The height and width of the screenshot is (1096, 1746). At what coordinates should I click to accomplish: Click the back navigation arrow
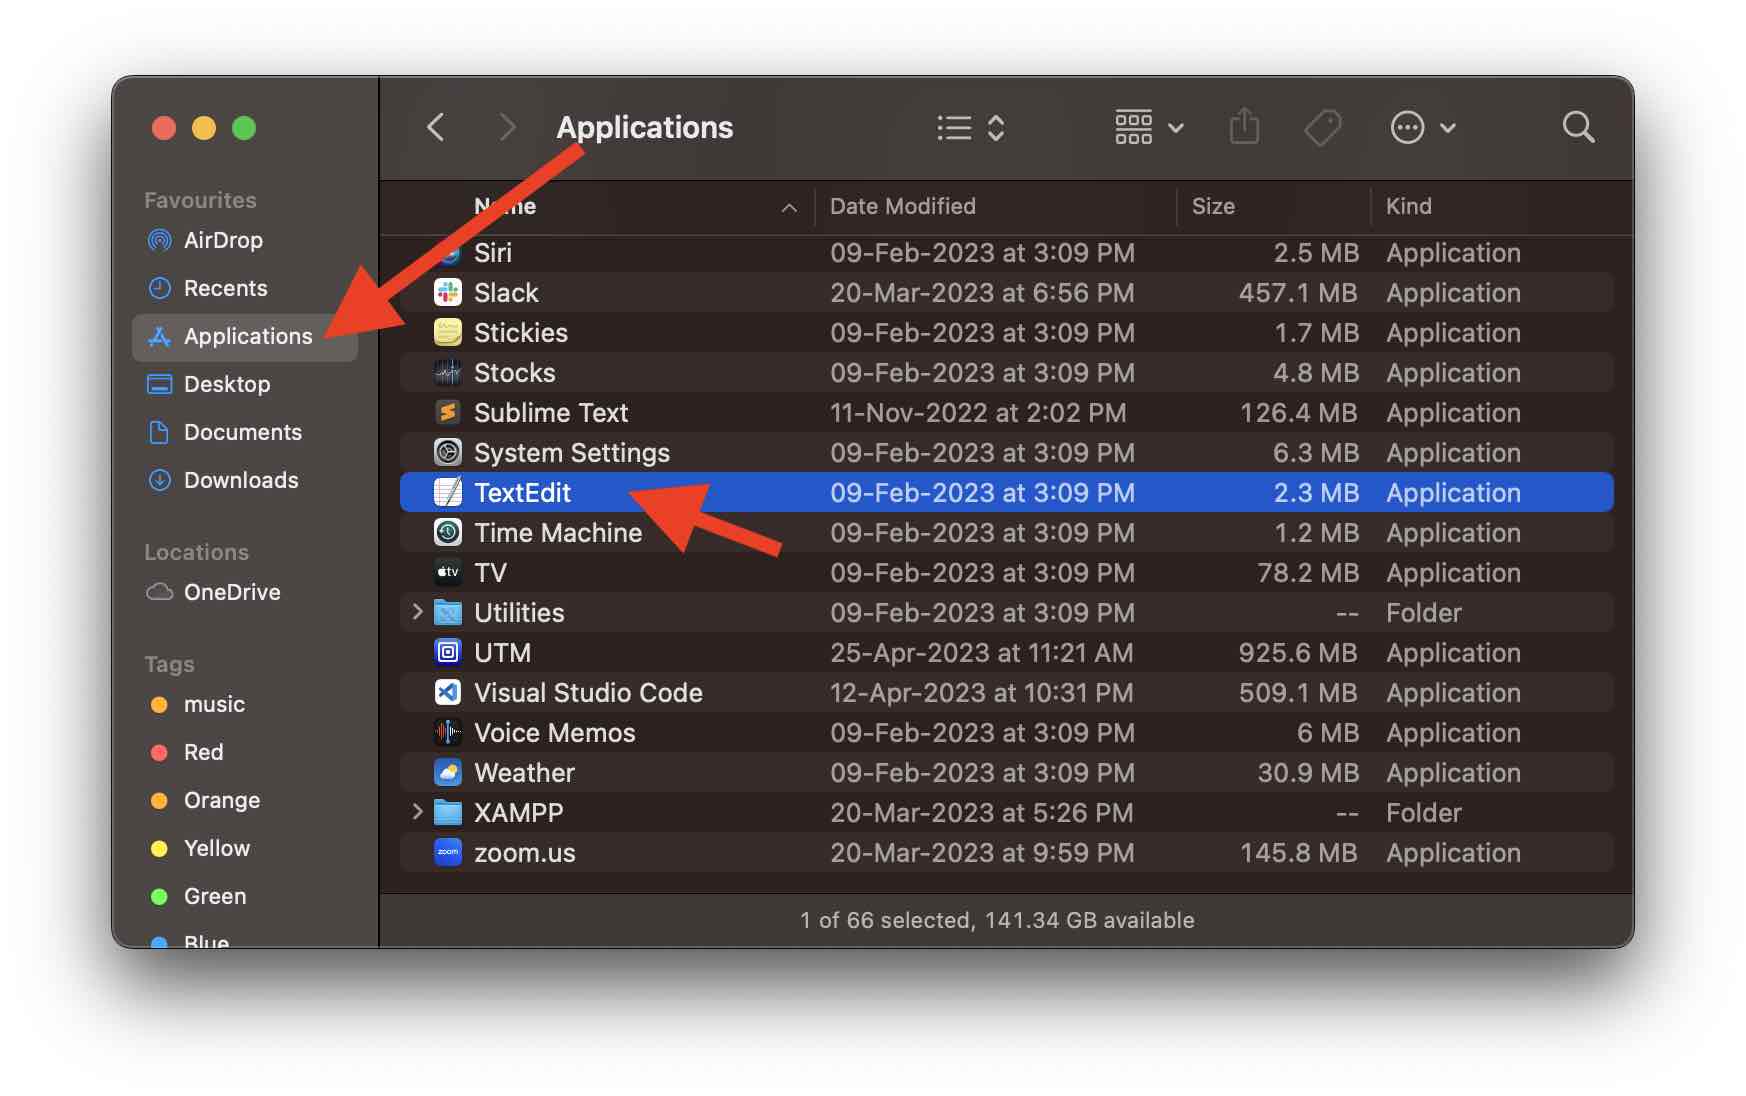click(x=435, y=127)
